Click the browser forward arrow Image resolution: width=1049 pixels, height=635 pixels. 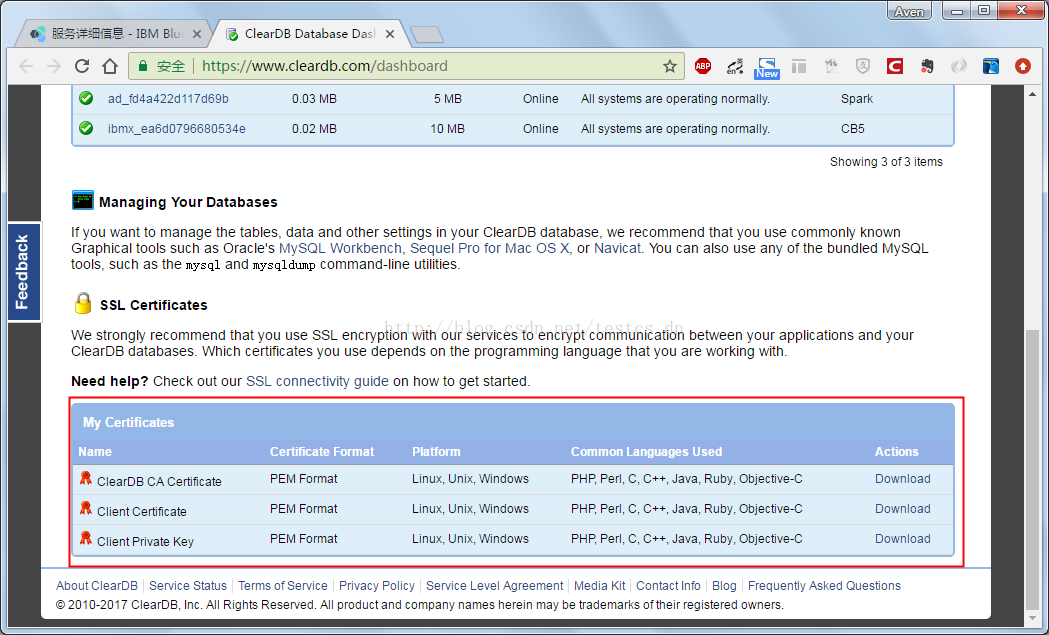(54, 66)
